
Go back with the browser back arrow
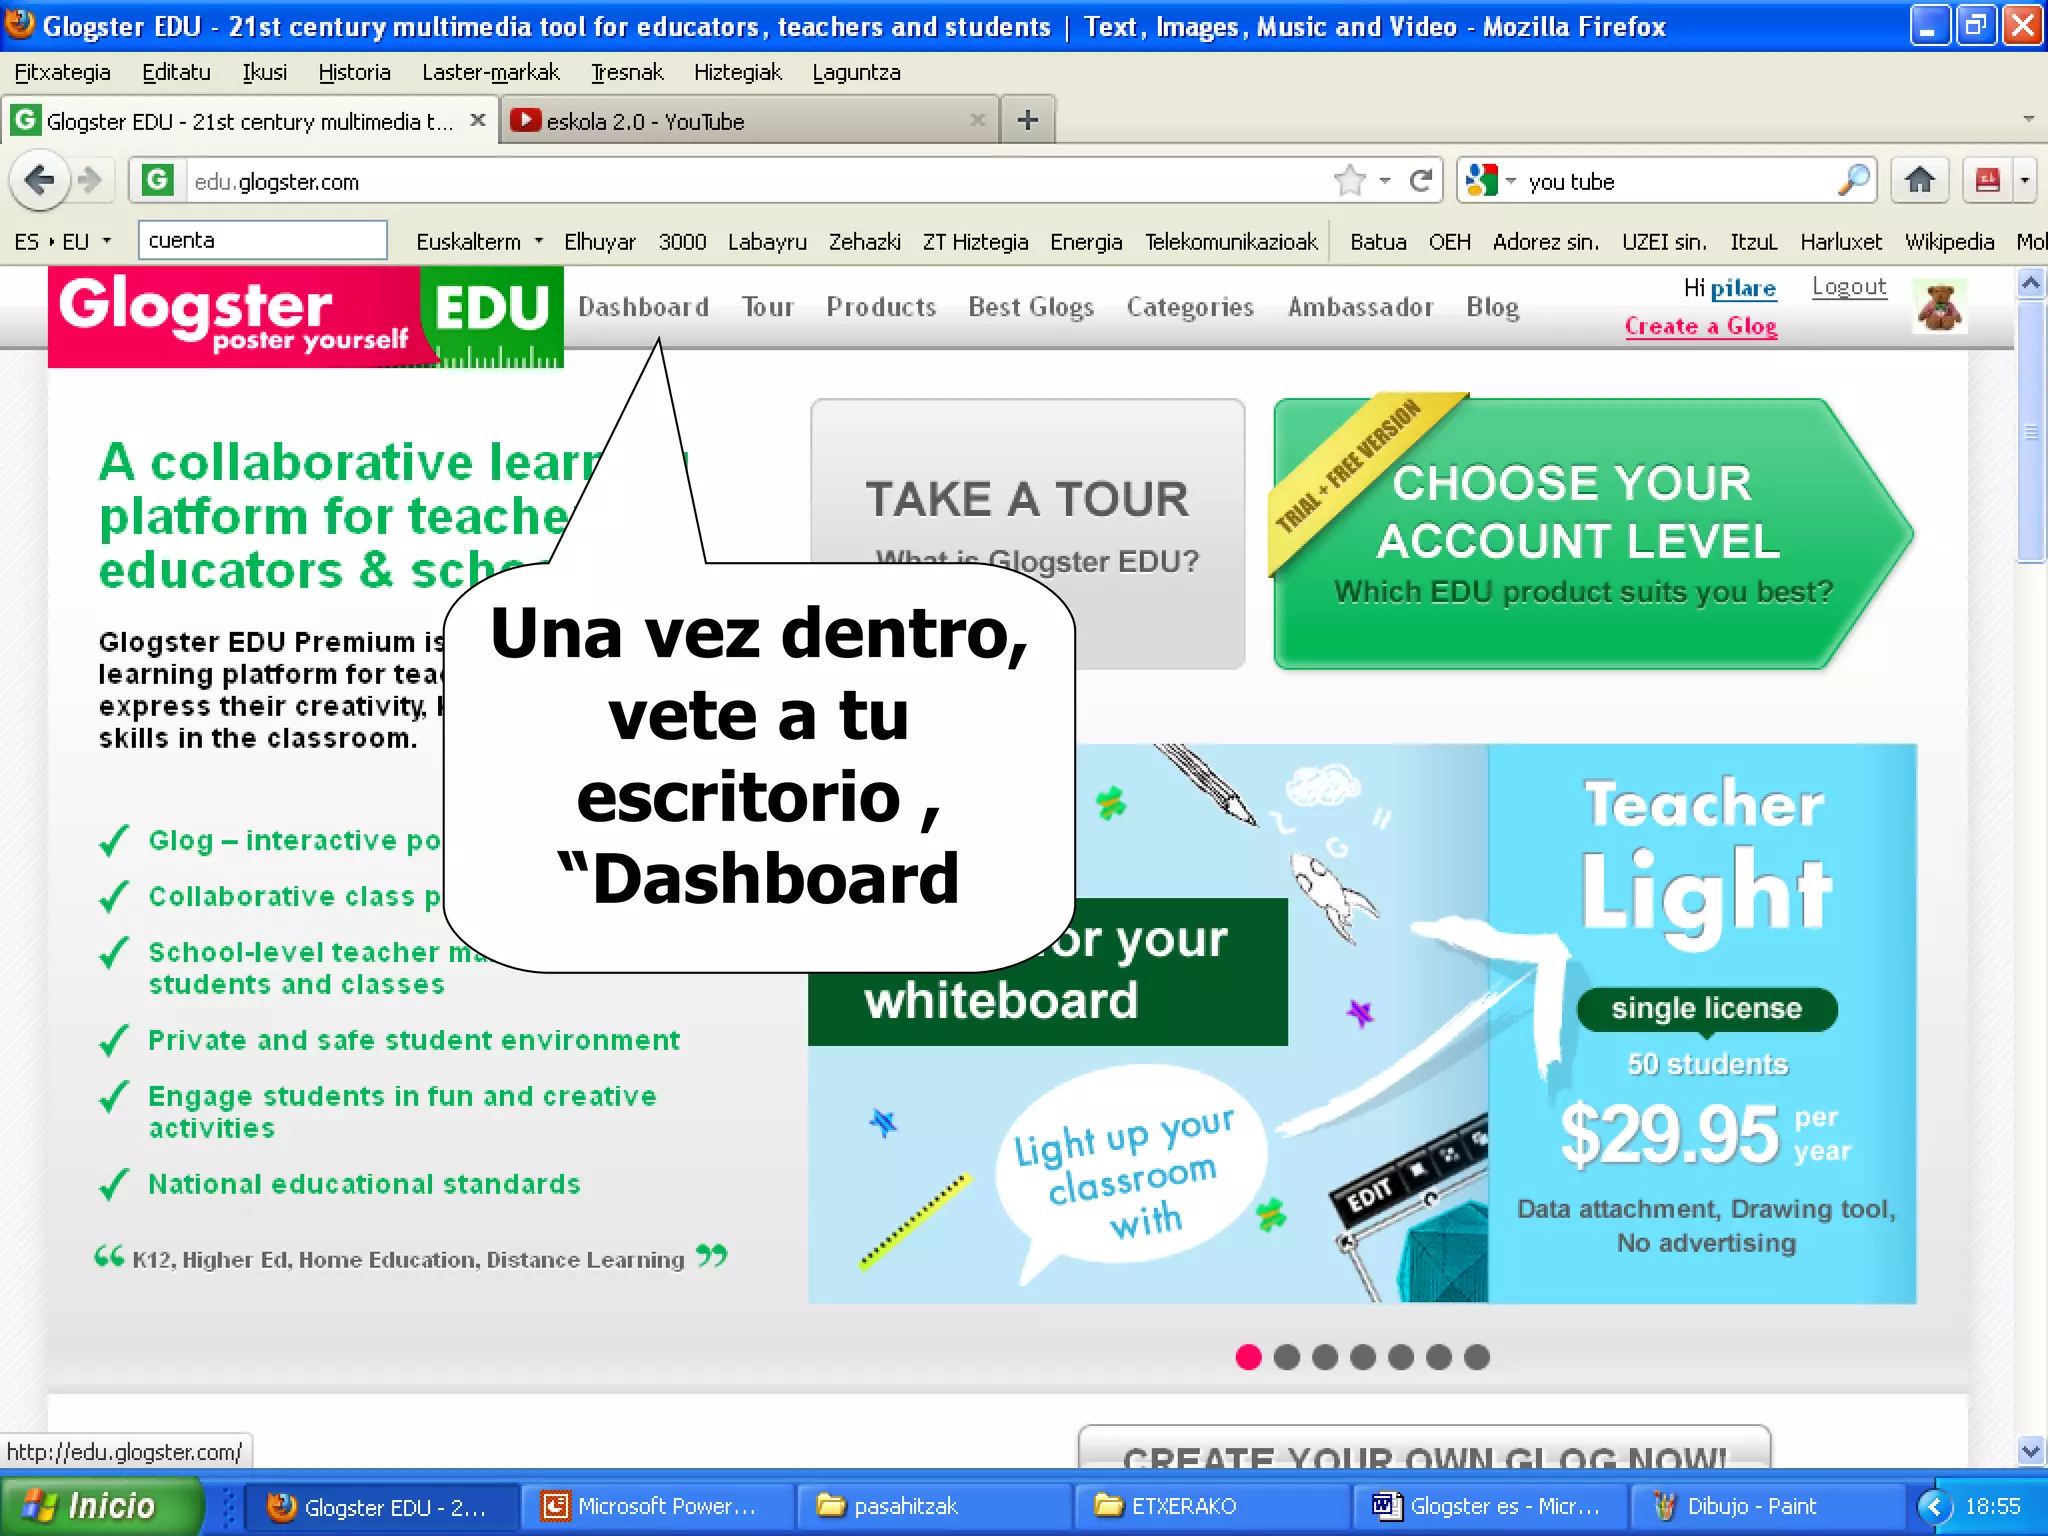click(x=40, y=181)
